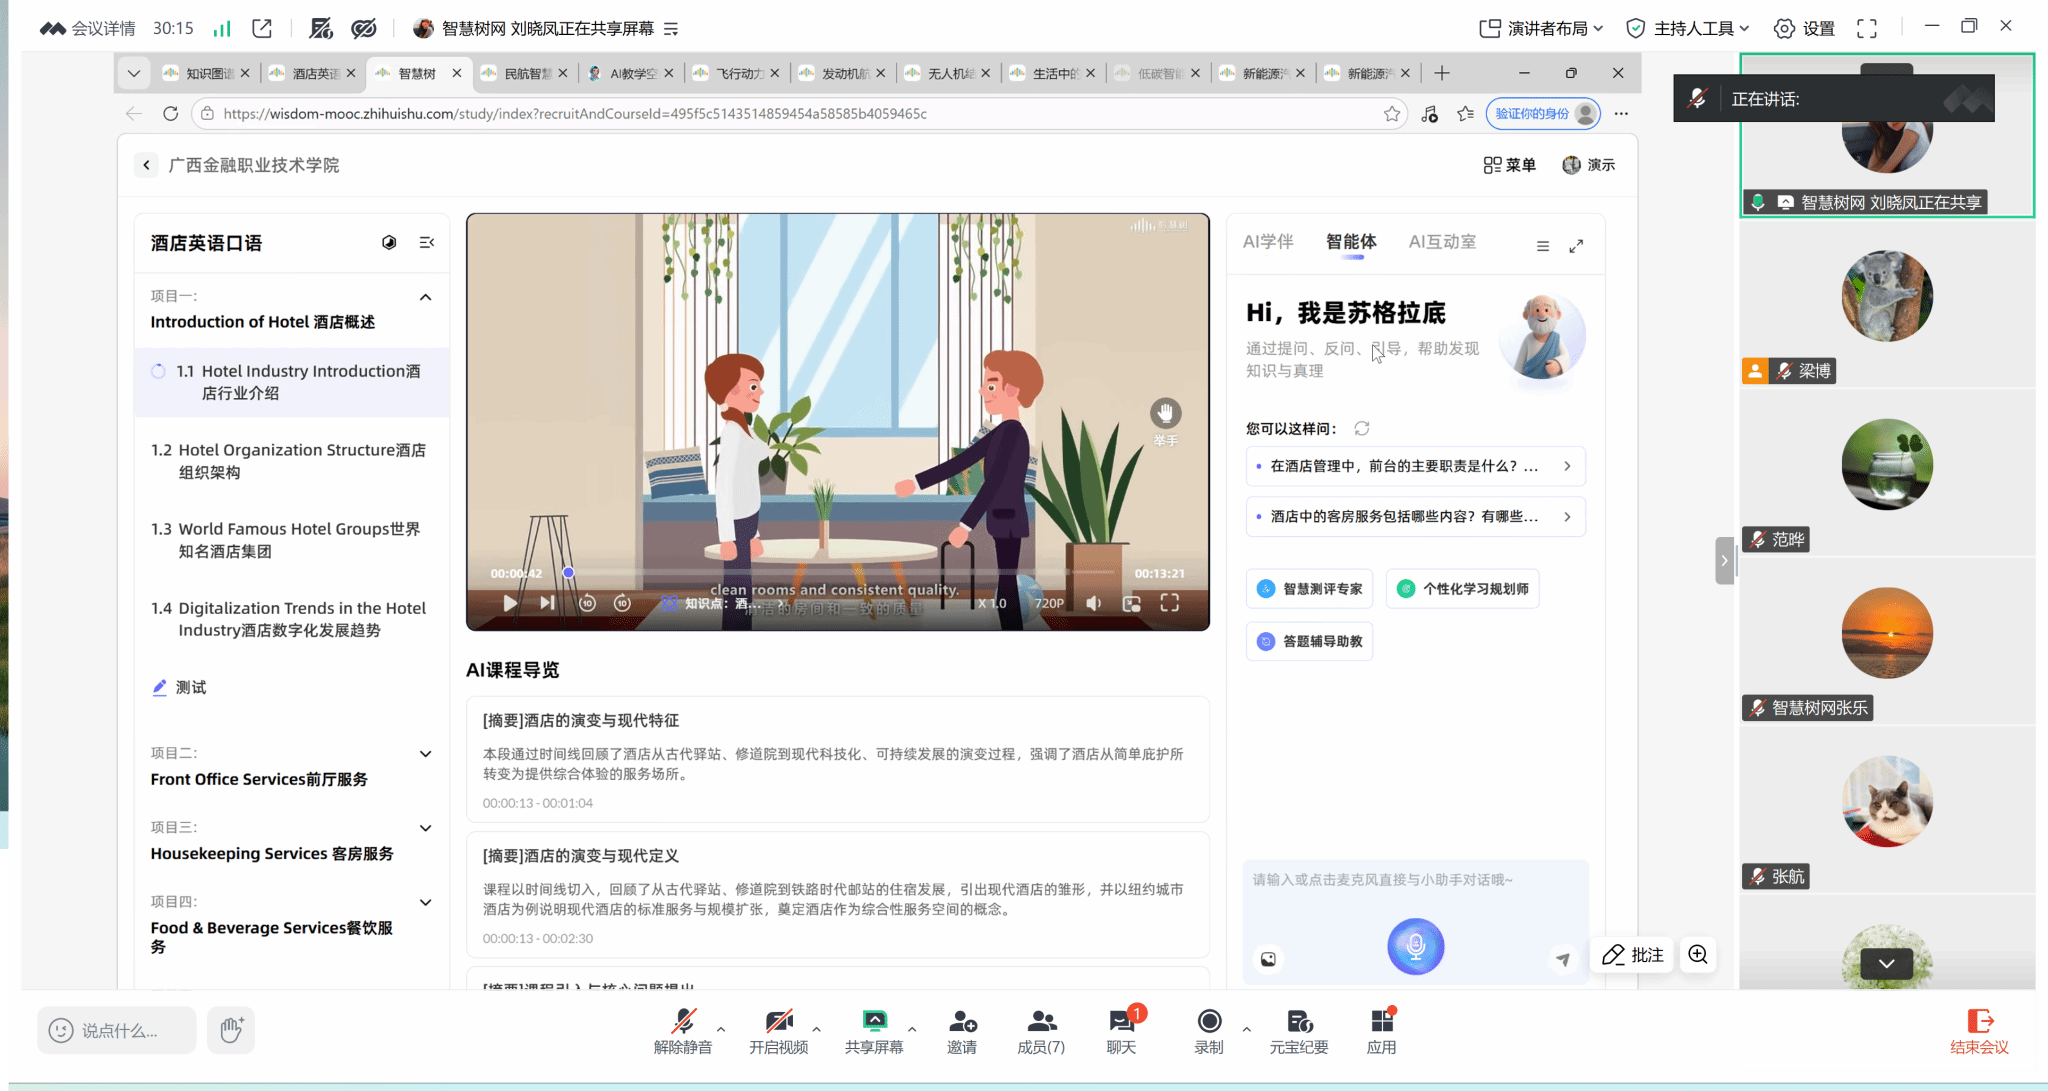Open the 批注 annotation tool
The width and height of the screenshot is (2048, 1091).
click(1632, 955)
